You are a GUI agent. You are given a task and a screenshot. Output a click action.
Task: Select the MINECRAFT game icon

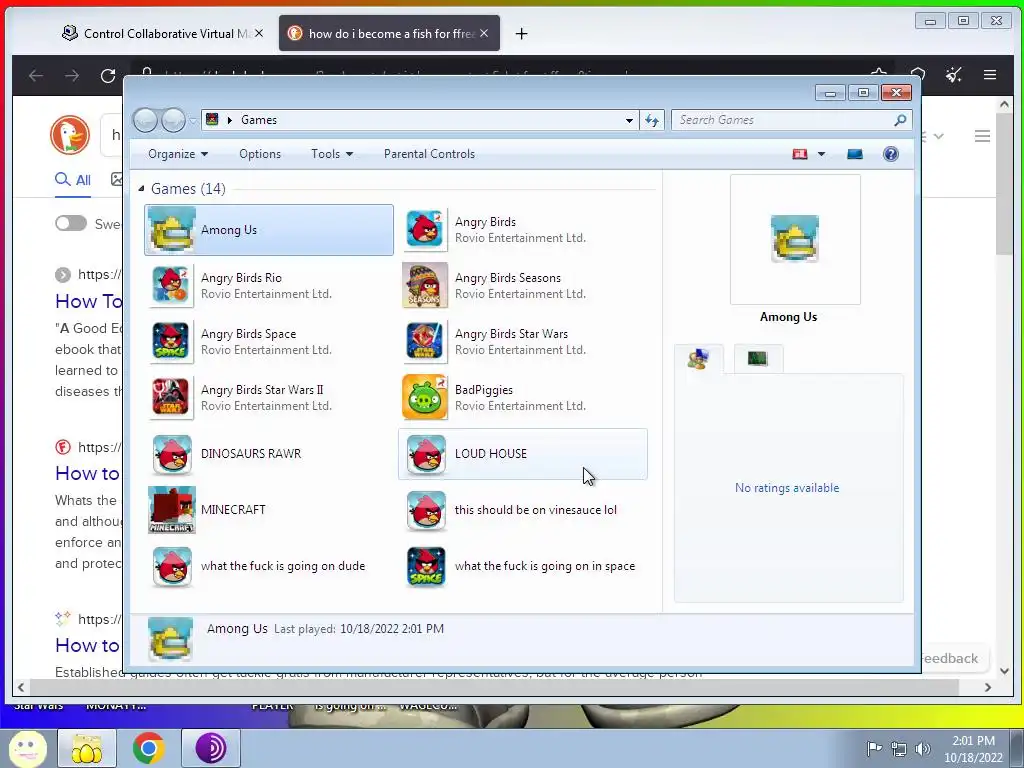coord(172,510)
